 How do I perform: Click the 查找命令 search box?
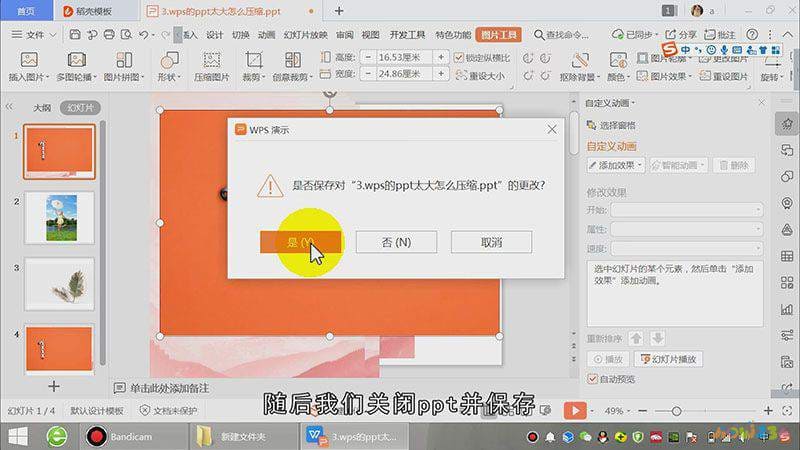[x=561, y=35]
